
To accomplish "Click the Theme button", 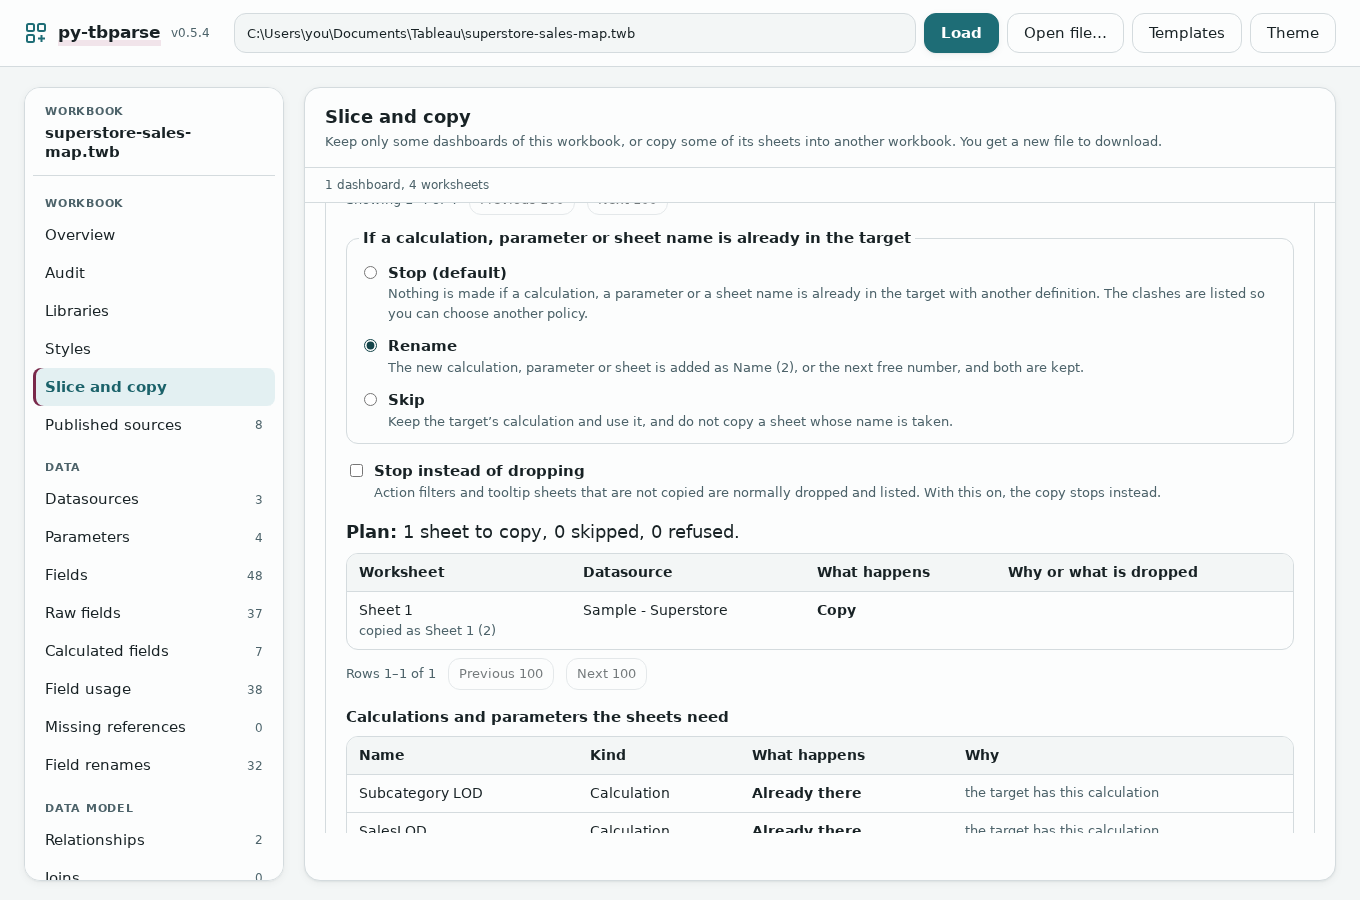I will (1292, 33).
